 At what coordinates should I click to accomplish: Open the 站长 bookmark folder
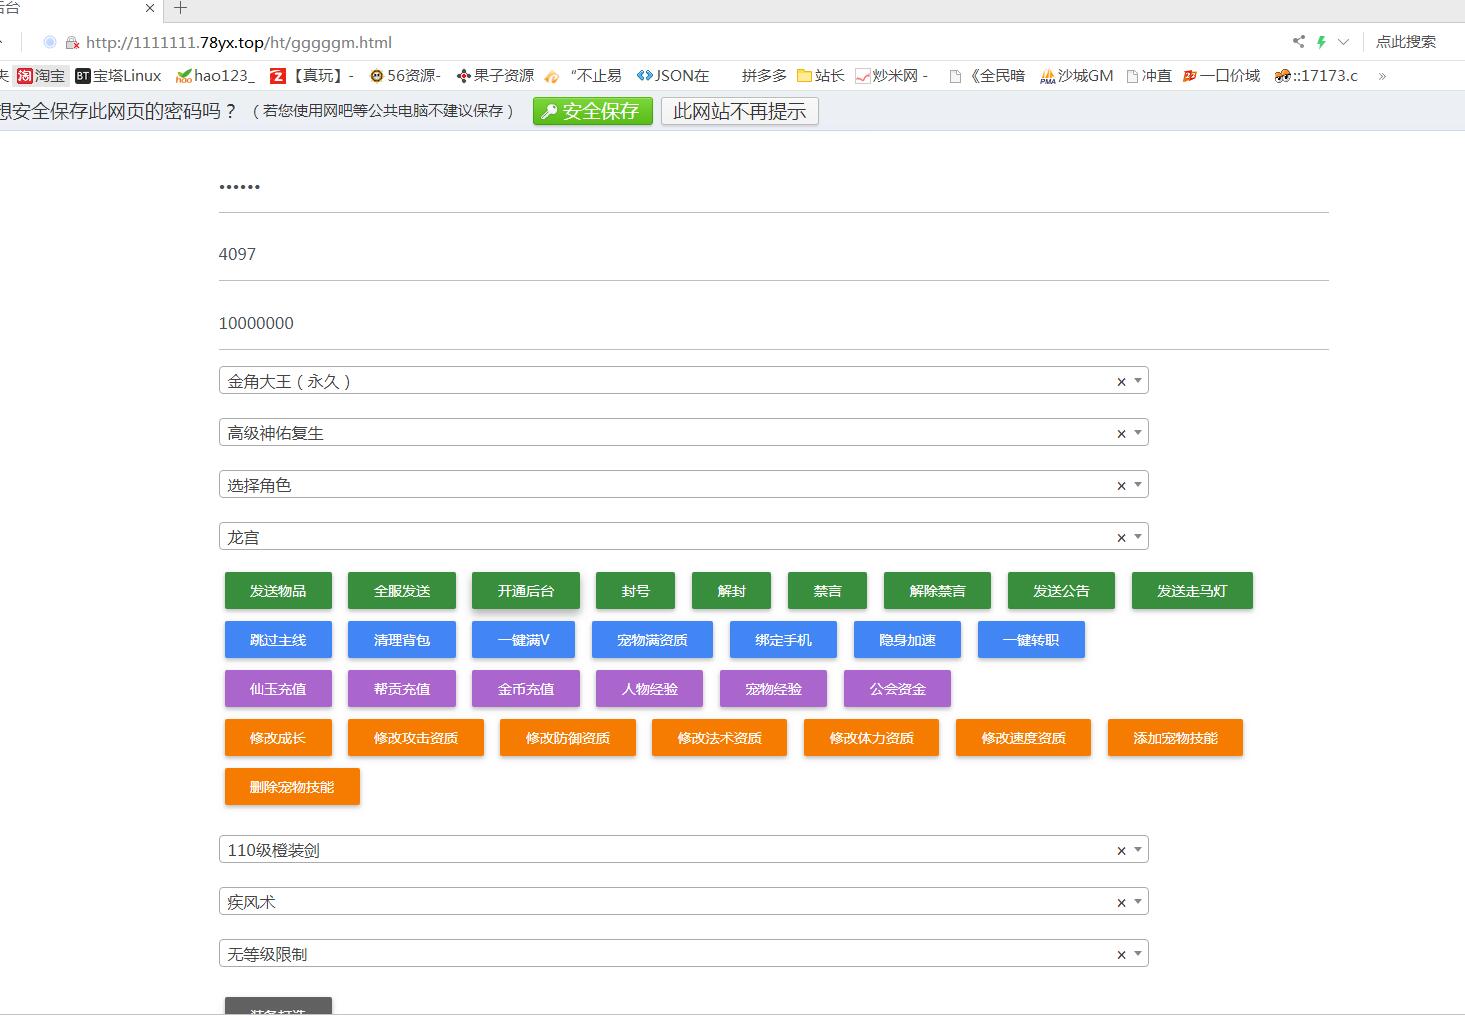coord(820,76)
